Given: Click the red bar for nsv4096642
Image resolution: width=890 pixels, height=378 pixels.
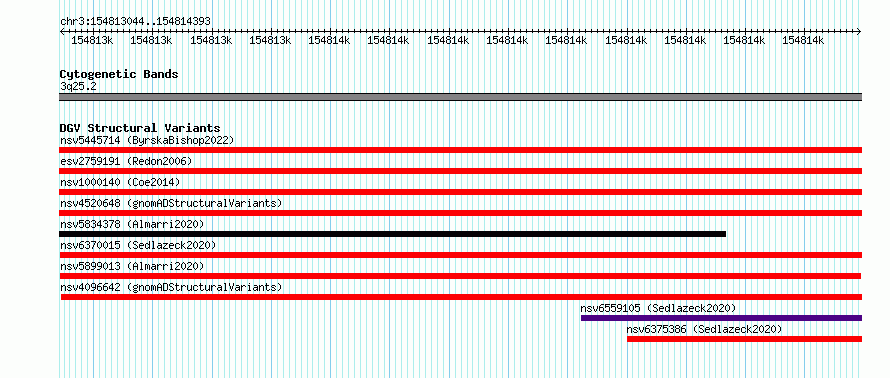Looking at the screenshot, I should 461,297.
